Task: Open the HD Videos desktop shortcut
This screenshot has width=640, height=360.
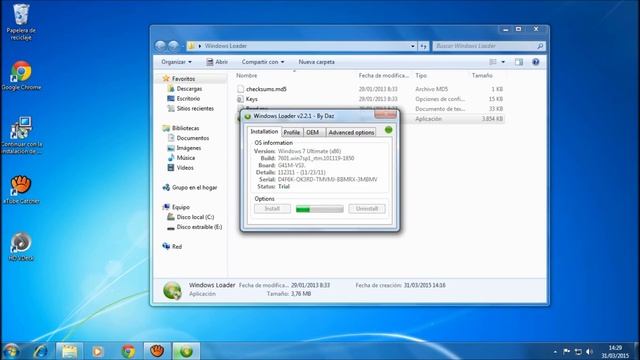Action: (x=21, y=247)
